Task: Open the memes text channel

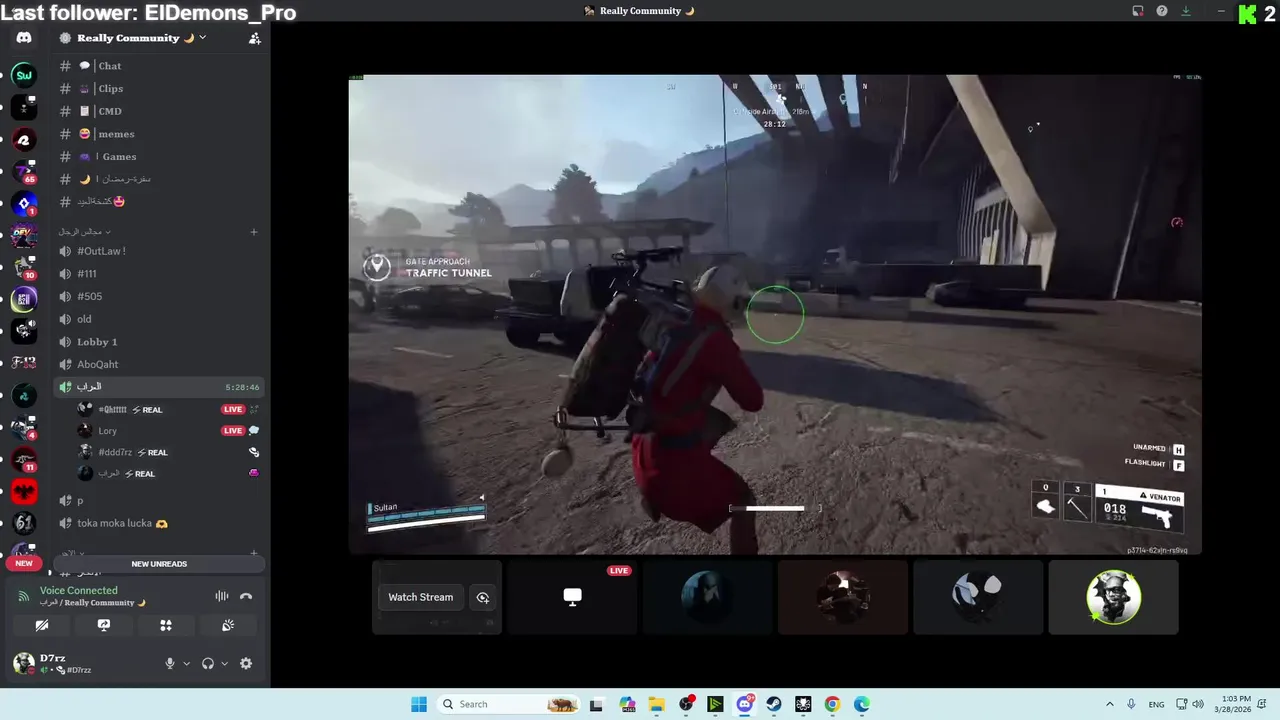Action: [160, 134]
